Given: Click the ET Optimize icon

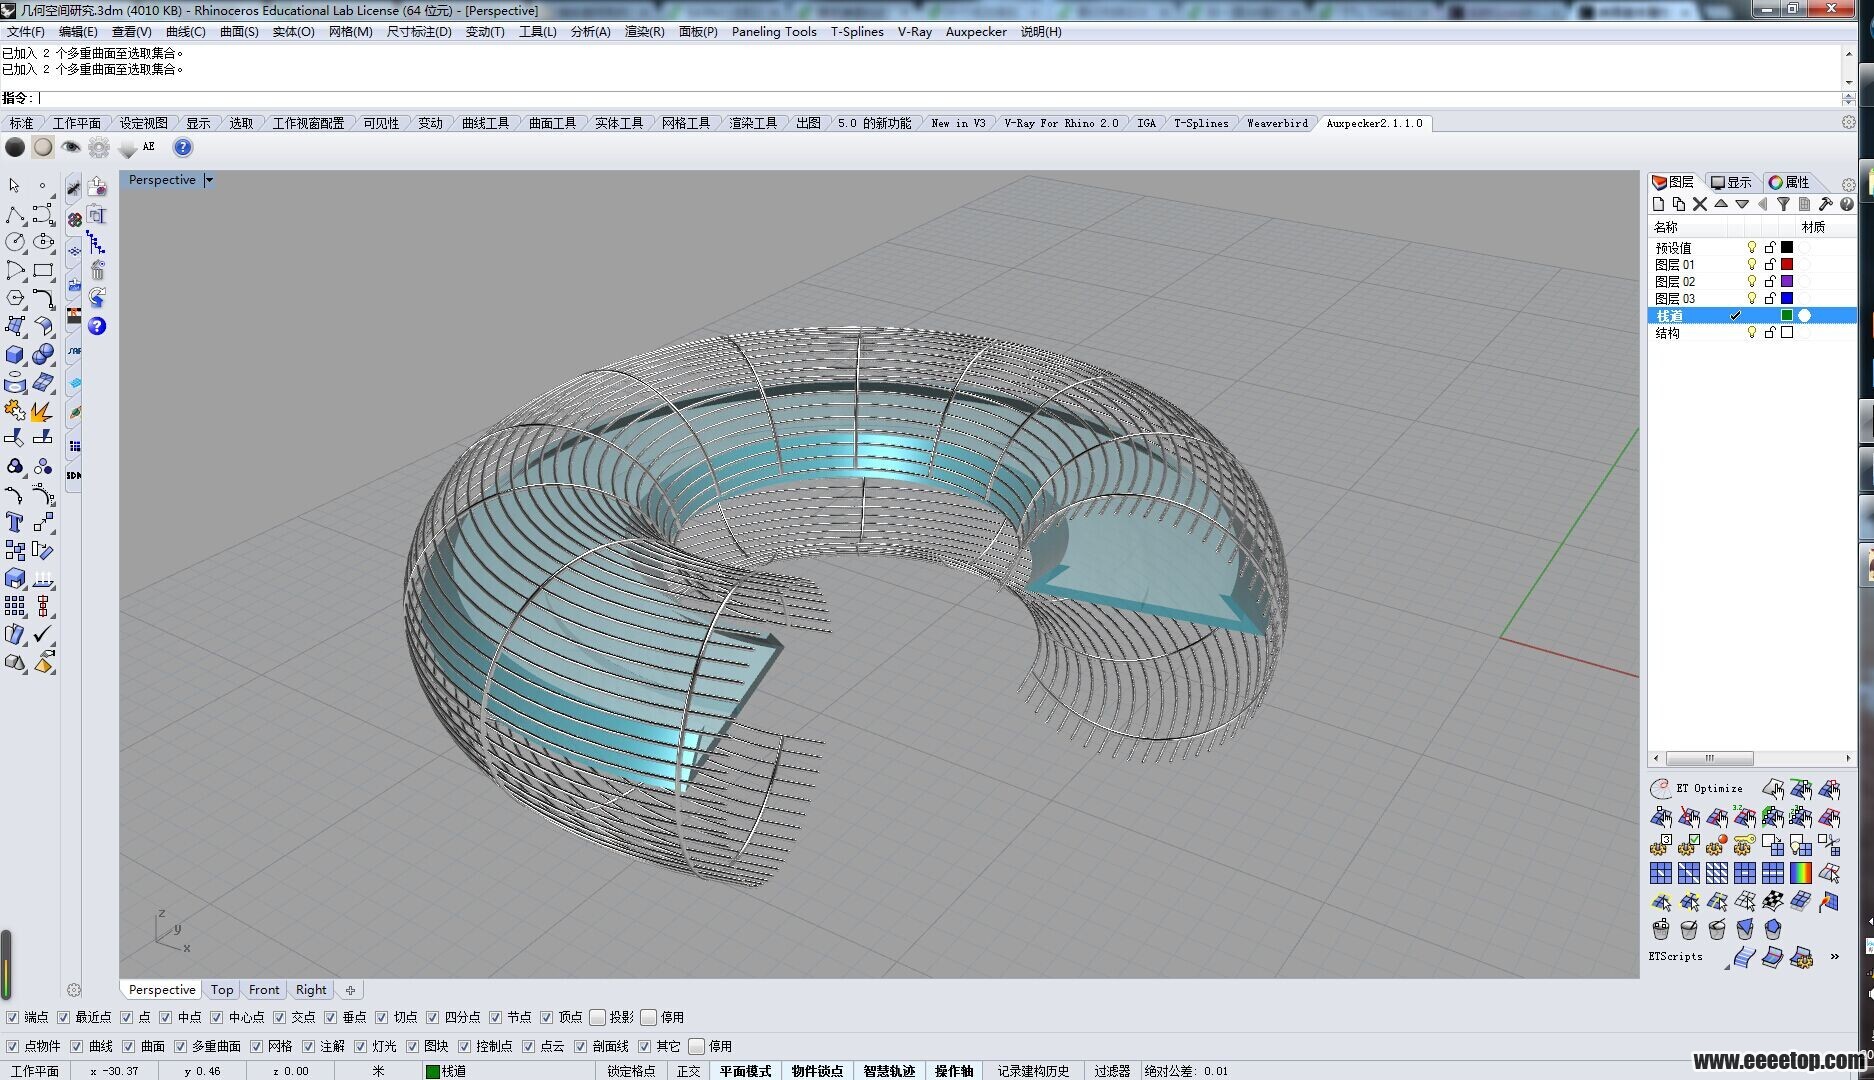Looking at the screenshot, I should coord(1660,788).
